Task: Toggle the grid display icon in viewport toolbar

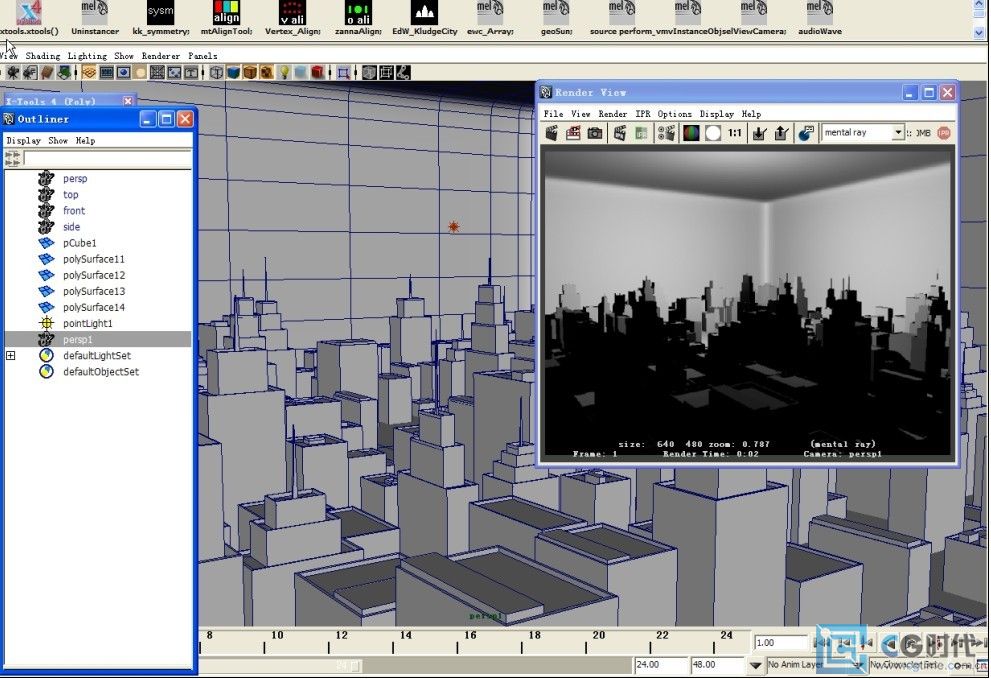Action: pyautogui.click(x=89, y=73)
